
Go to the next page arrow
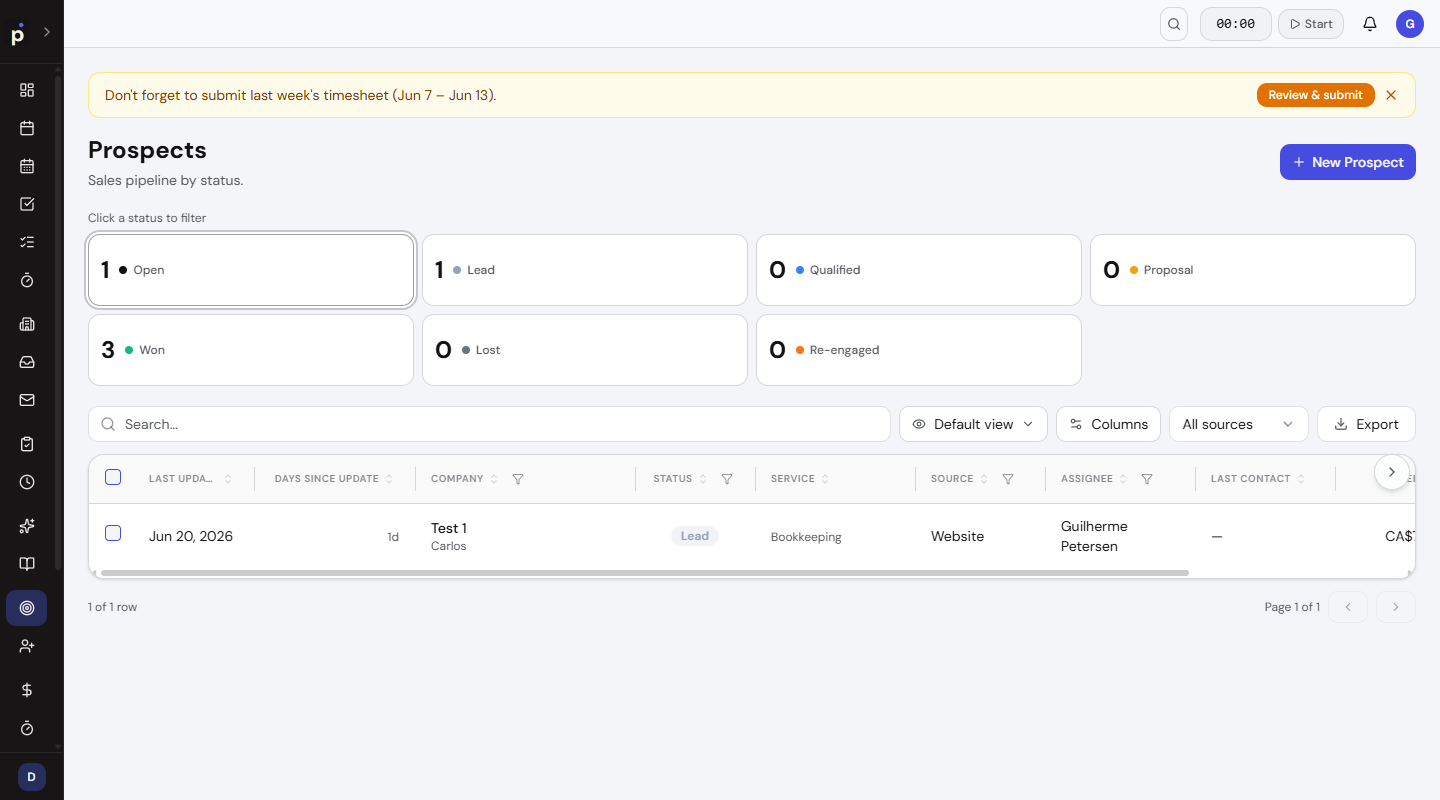point(1396,607)
